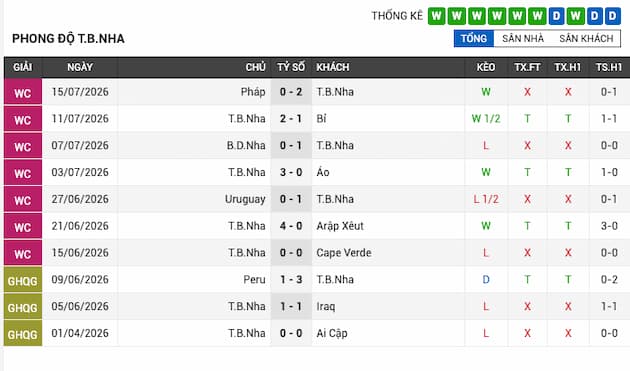Image resolution: width=630 pixels, height=371 pixels.
Task: Switch to the SÂN KHÁCH tab
Action: (586, 39)
